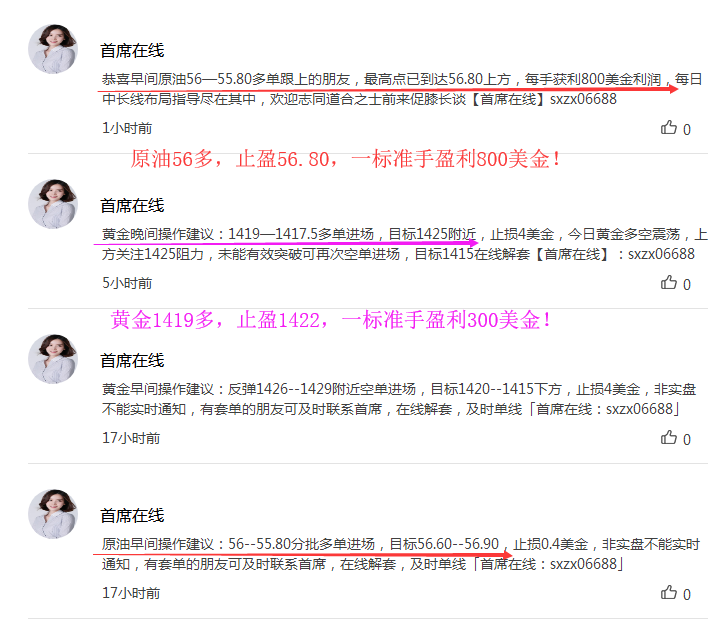
Task: Click the 1小时前 timestamp
Action: pyautogui.click(x=127, y=128)
